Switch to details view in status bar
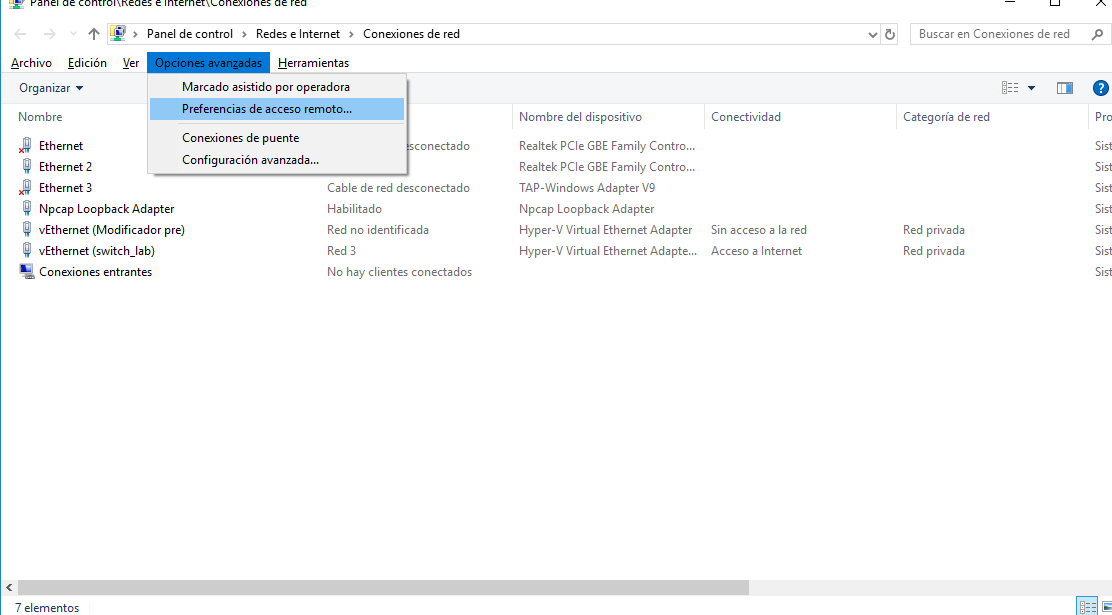The height and width of the screenshot is (615, 1112). [1087, 606]
